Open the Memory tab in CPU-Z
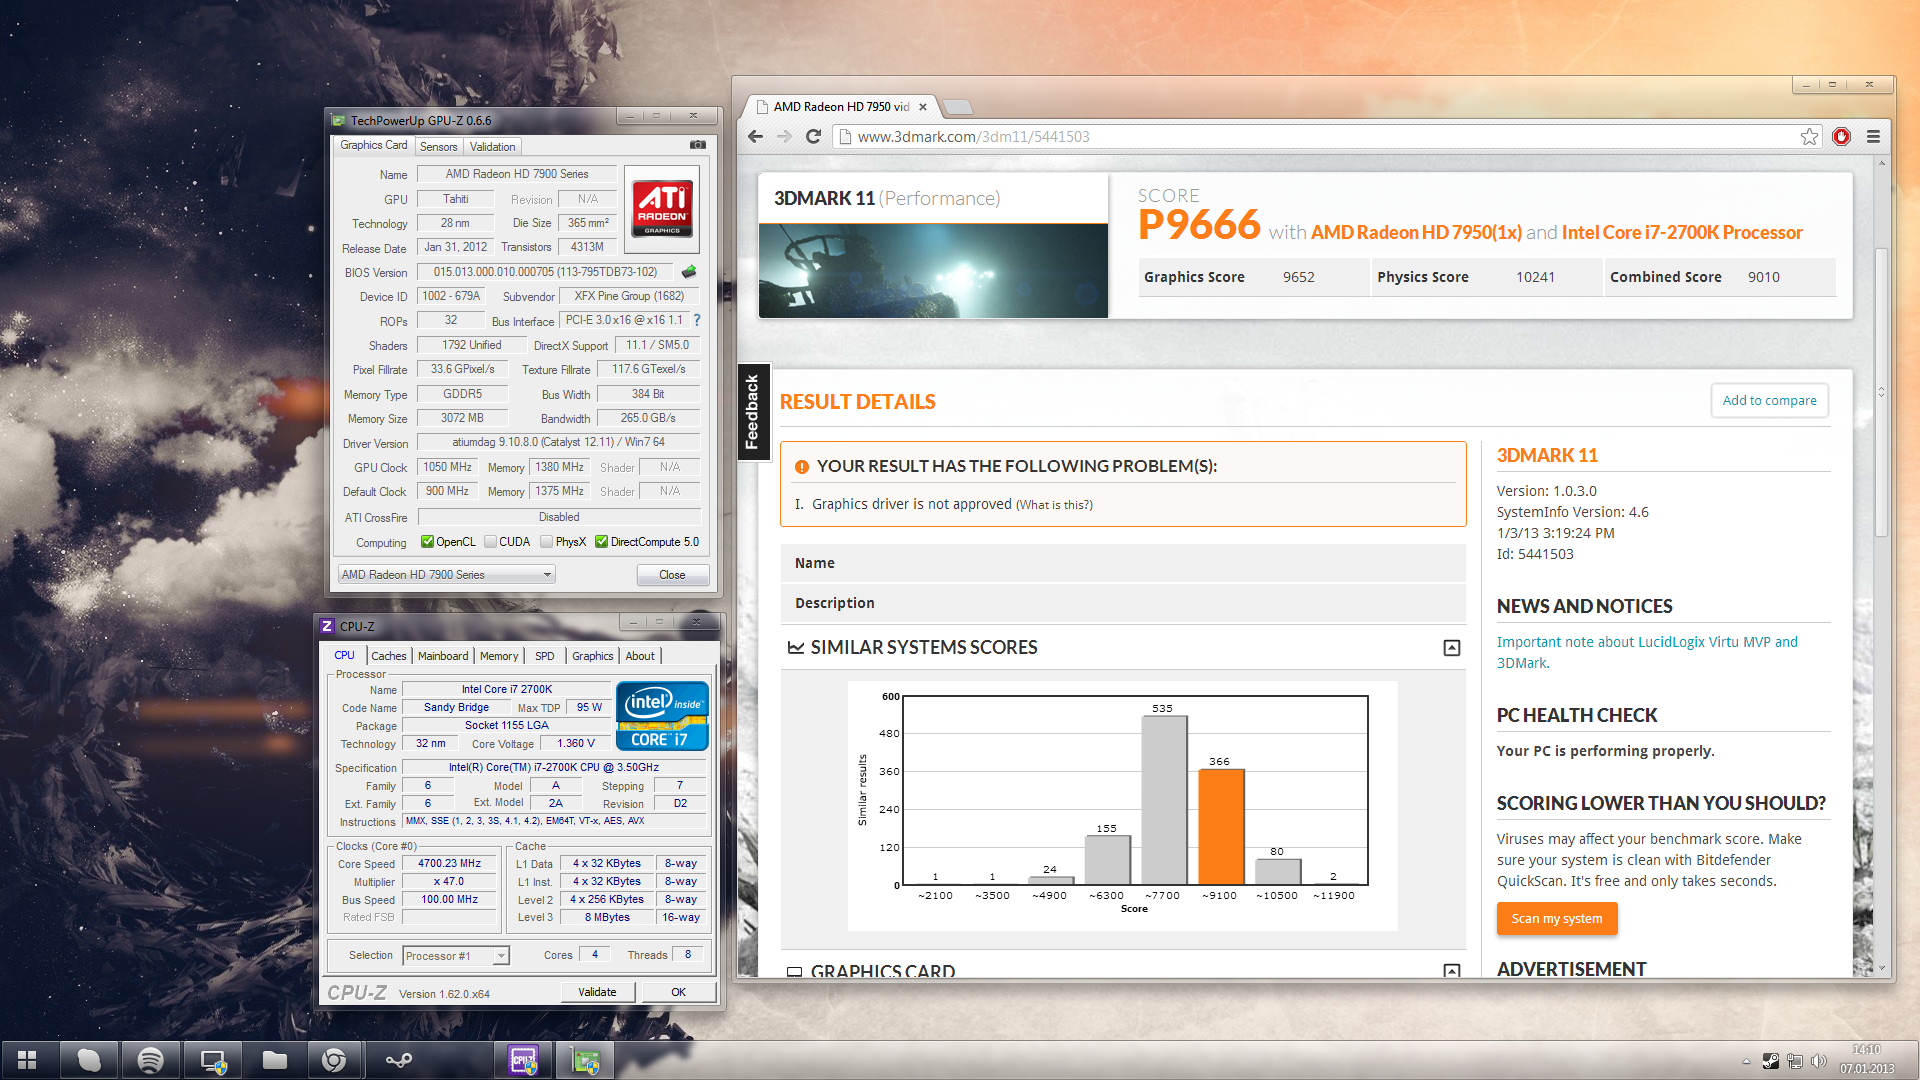 coord(499,656)
